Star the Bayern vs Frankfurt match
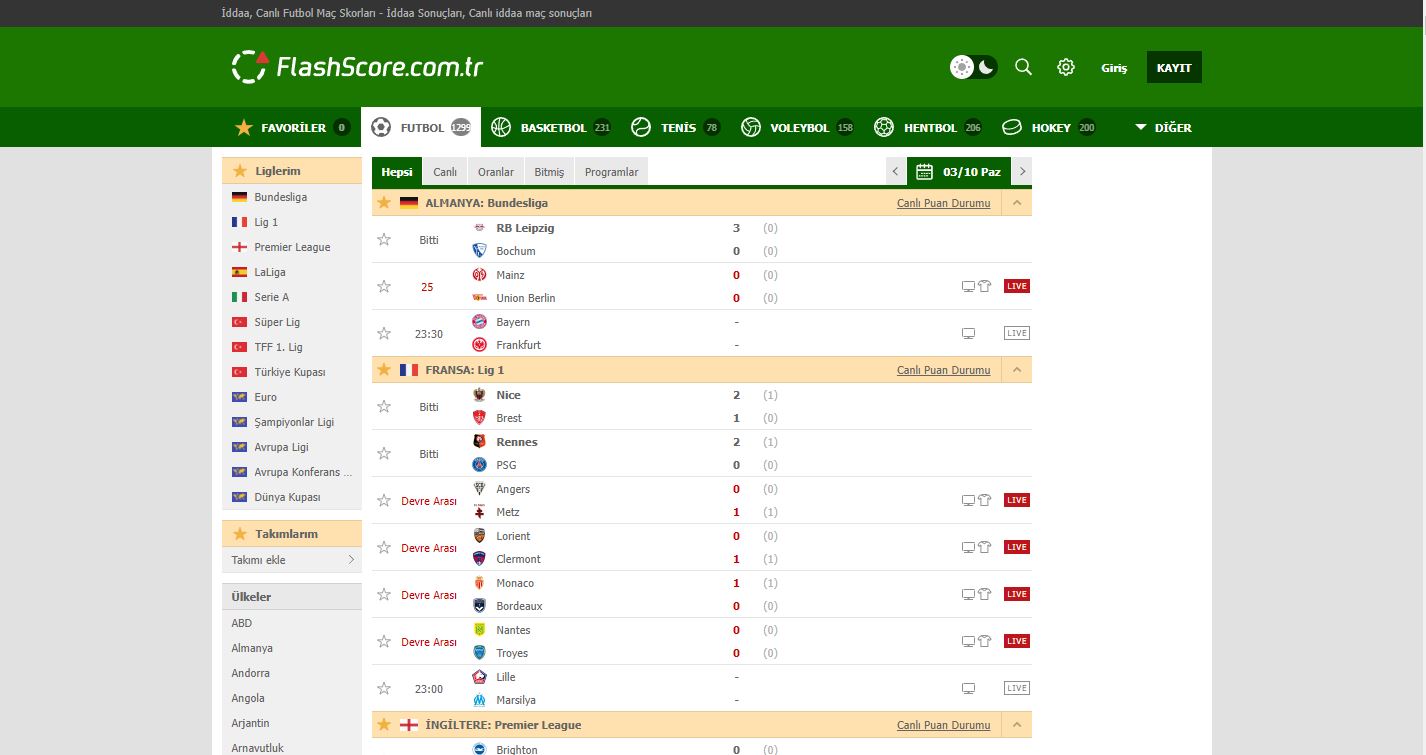The image size is (1426, 755). pos(384,333)
